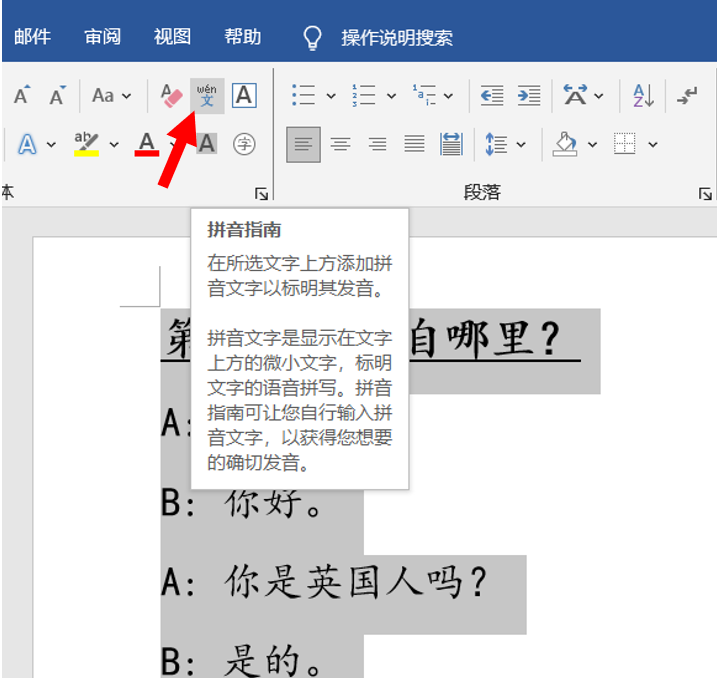Screen dimensions: 717x687
Task: Click the Borders grid icon
Action: point(625,144)
